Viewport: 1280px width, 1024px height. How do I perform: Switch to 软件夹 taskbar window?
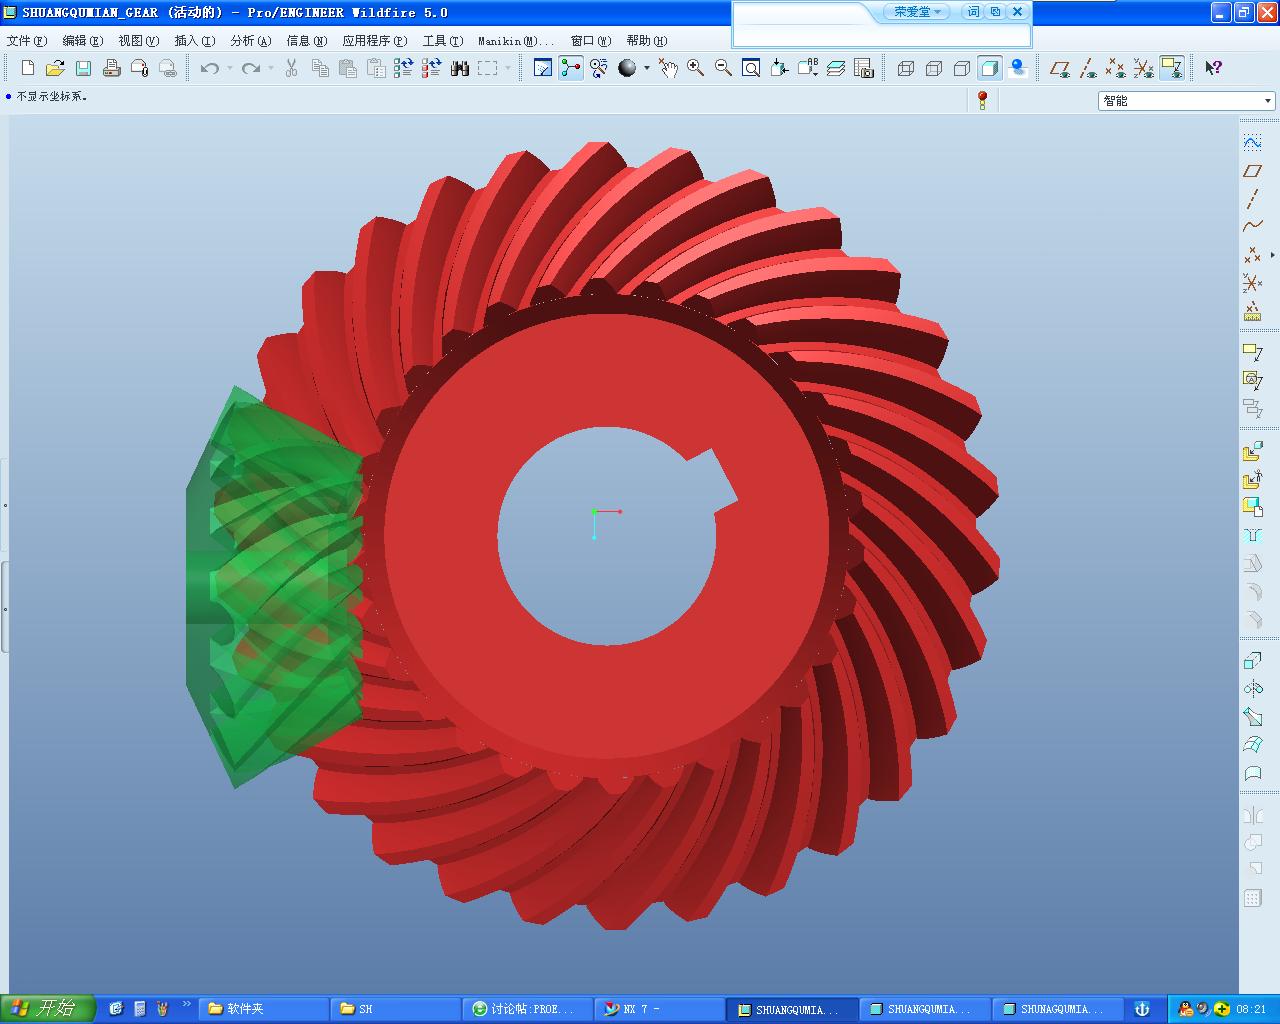(264, 1009)
